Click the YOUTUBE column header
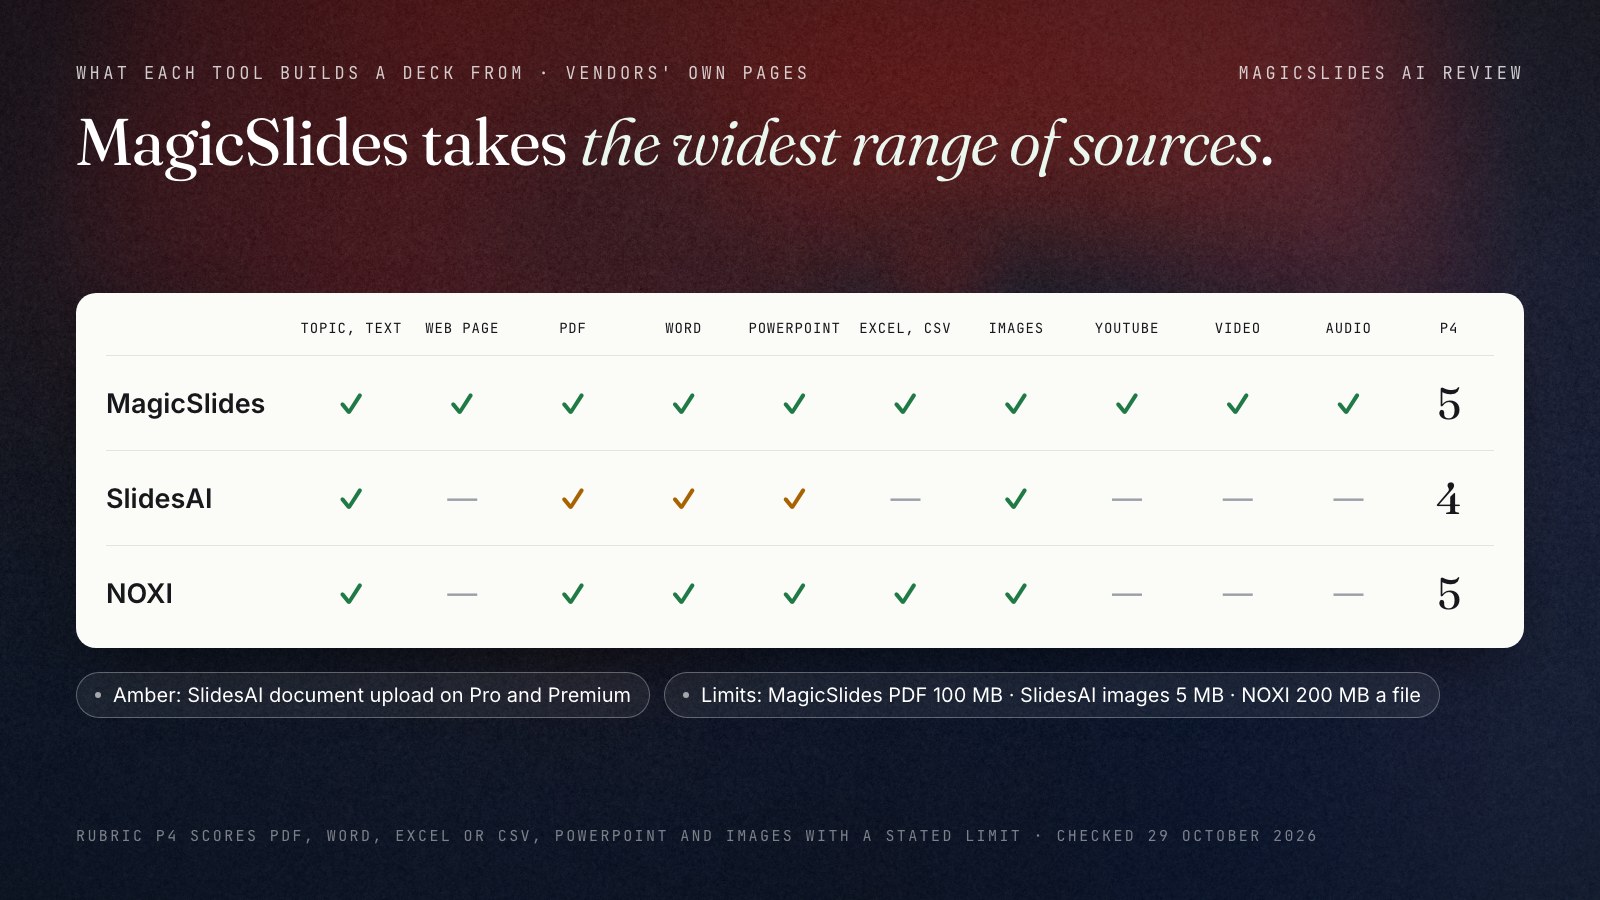 (1127, 328)
